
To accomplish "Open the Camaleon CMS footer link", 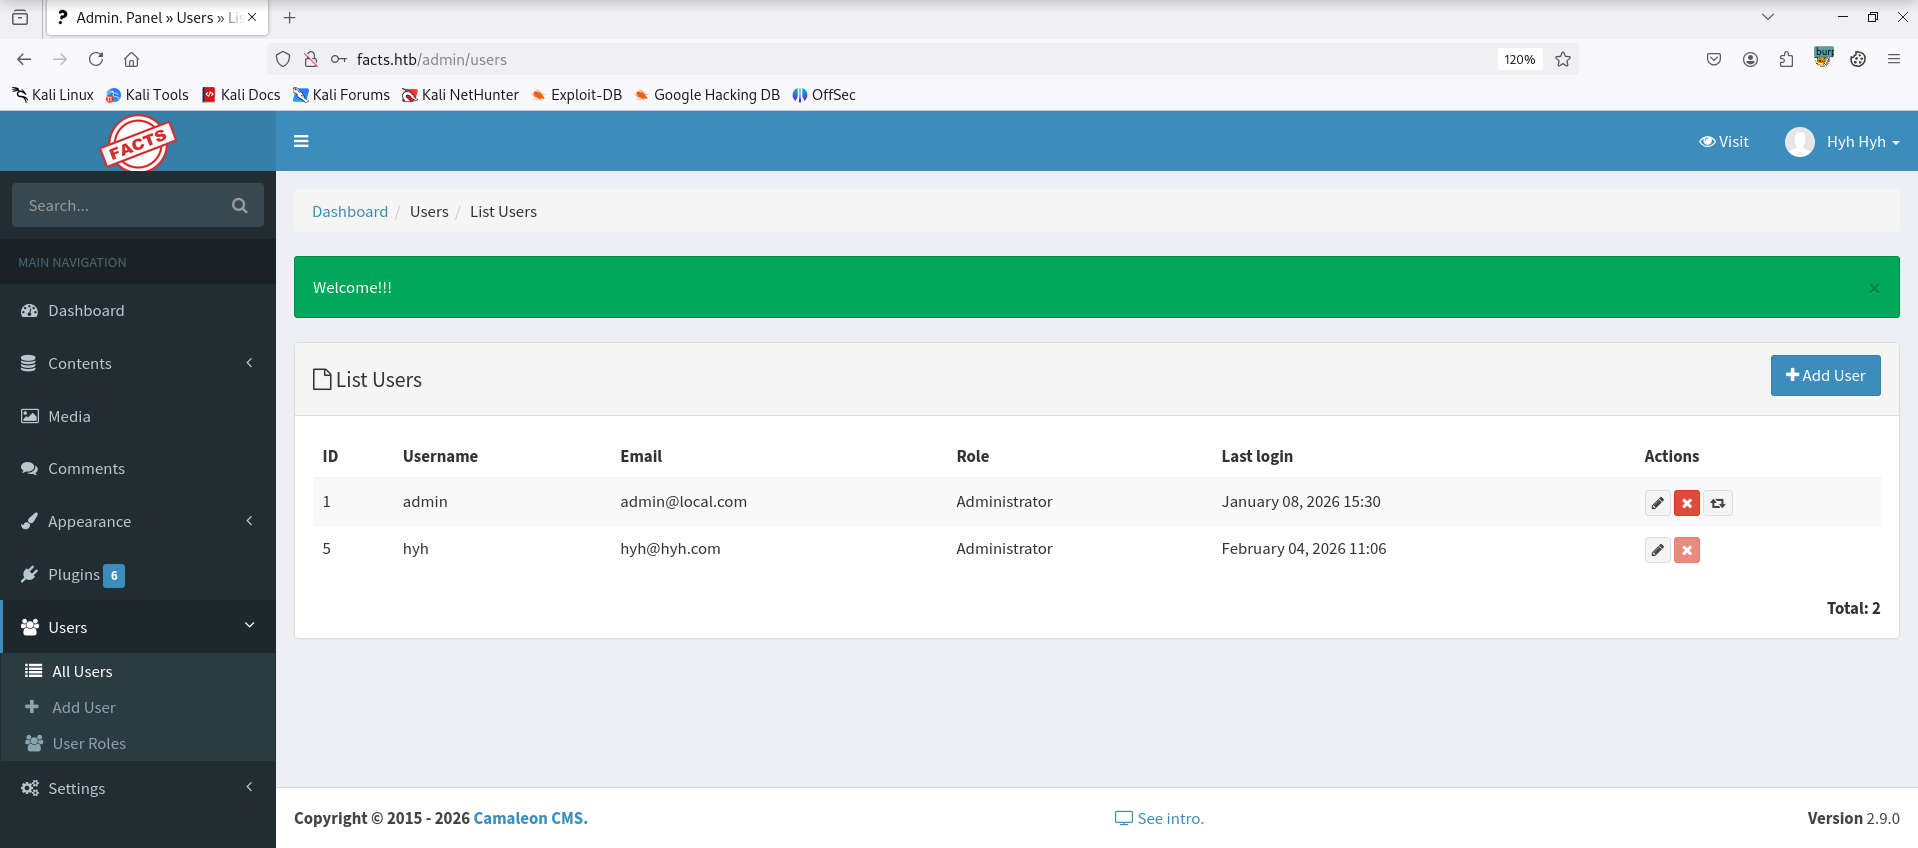I will 530,818.
